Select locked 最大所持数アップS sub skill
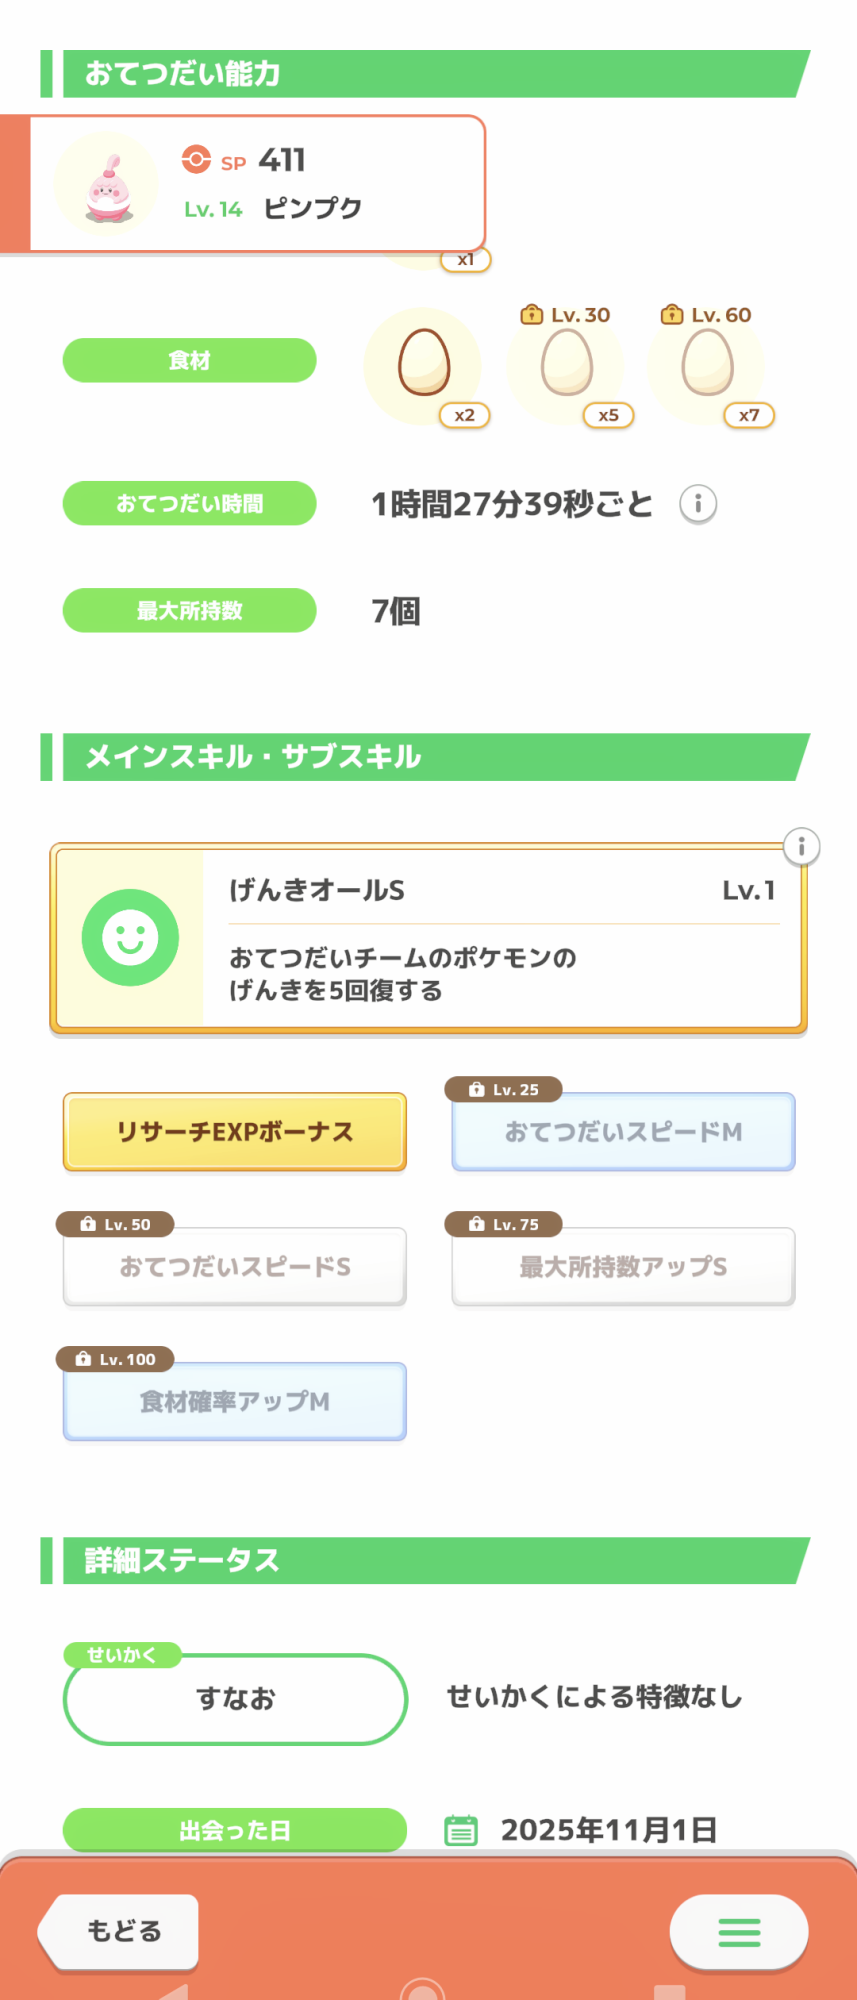857x2000 pixels. pyautogui.click(x=623, y=1267)
